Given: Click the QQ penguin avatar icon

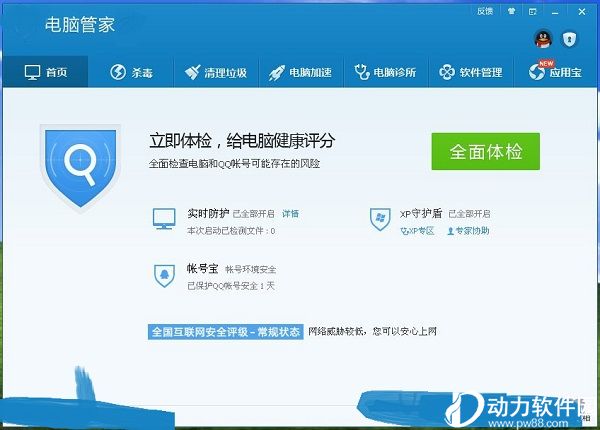Looking at the screenshot, I should pos(543,39).
